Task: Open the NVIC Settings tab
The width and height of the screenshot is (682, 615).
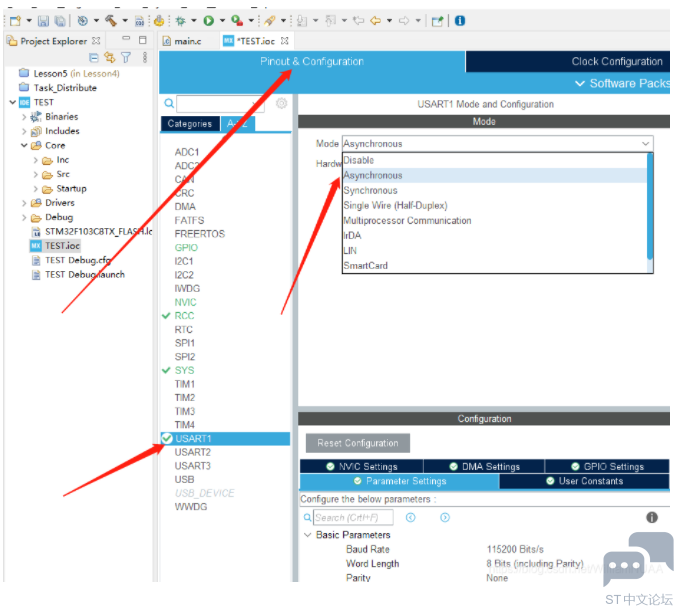Action: click(x=361, y=466)
